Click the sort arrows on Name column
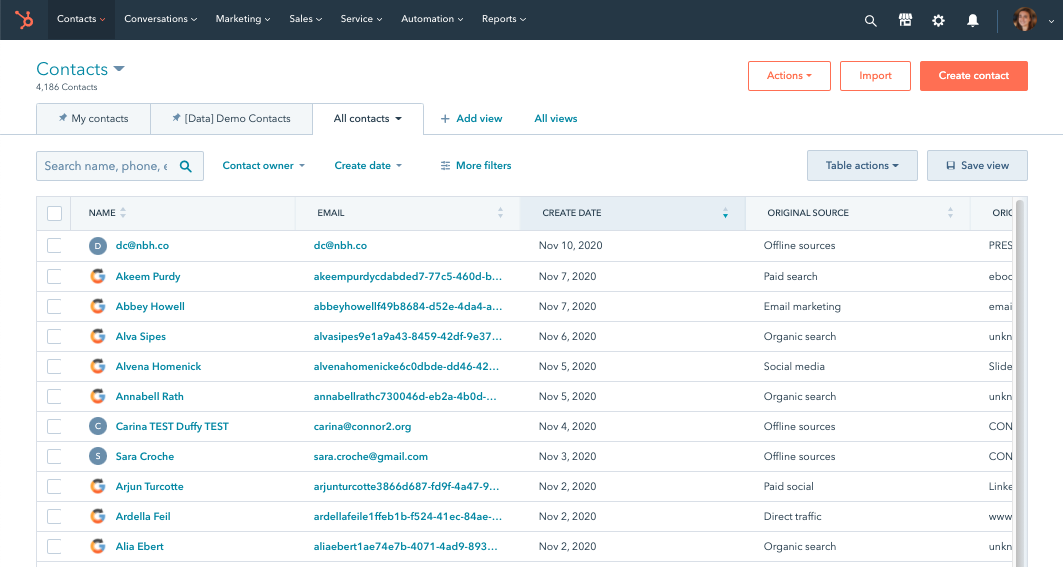The width and height of the screenshot is (1063, 567). click(123, 213)
